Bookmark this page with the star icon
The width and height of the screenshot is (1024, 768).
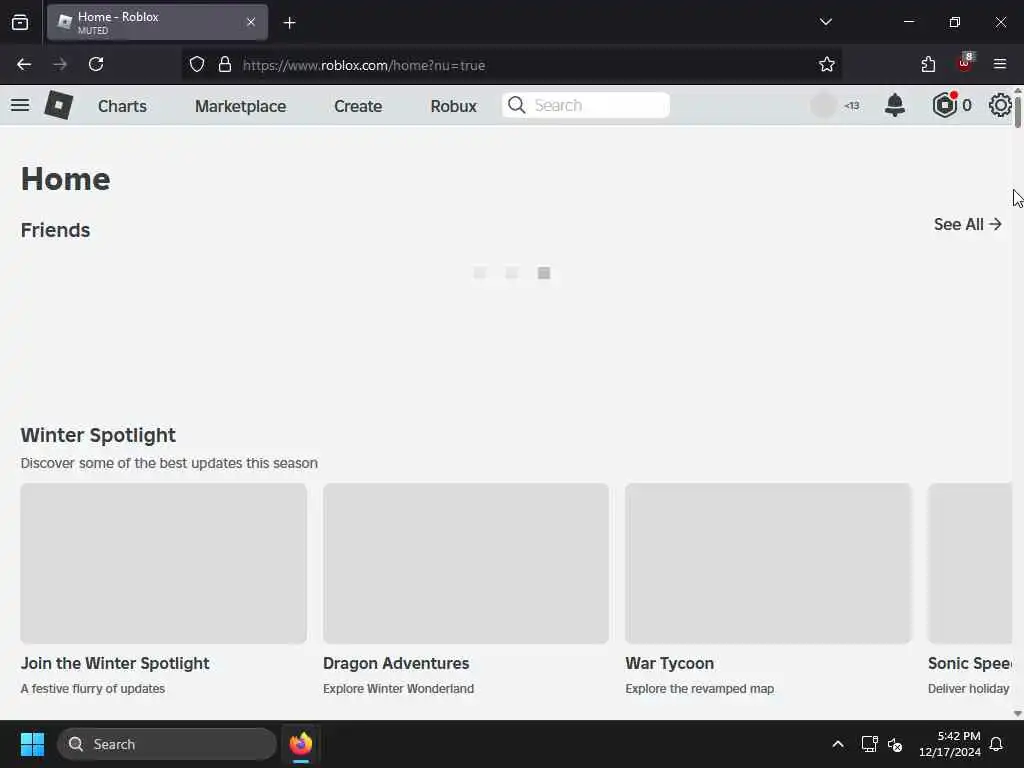coord(827,65)
